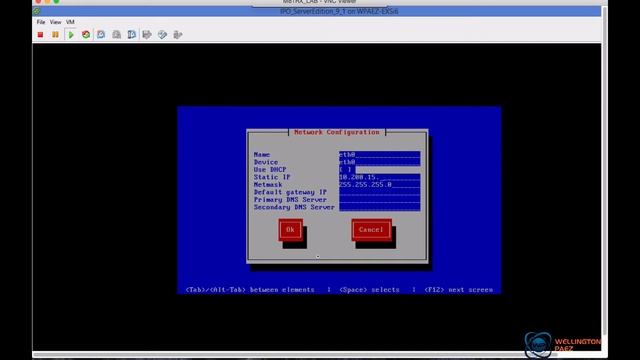Click the '<Space> selects' hint text
Image resolution: width=640 pixels, height=360 pixels.
pyautogui.click(x=369, y=290)
